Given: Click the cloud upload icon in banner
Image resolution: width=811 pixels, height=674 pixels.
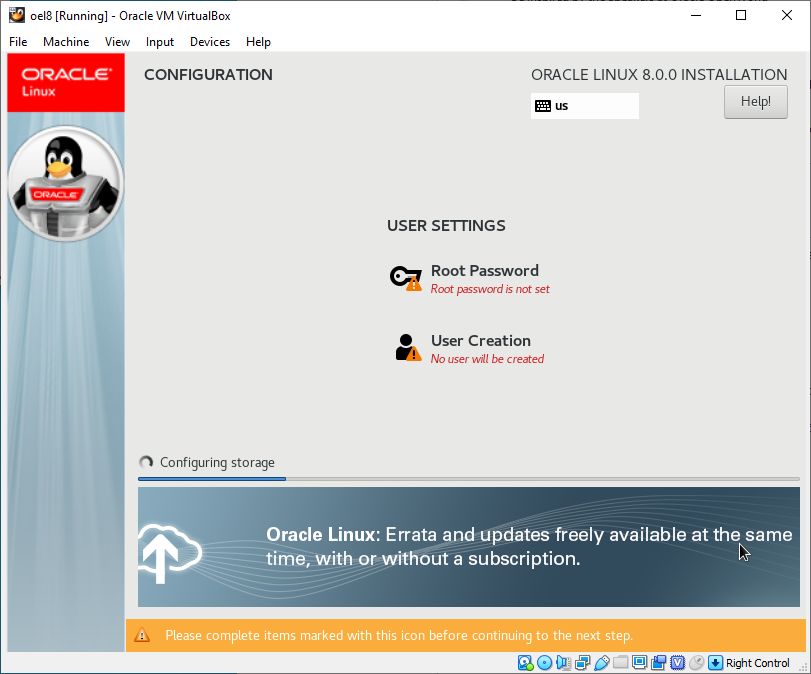Looking at the screenshot, I should 170,553.
